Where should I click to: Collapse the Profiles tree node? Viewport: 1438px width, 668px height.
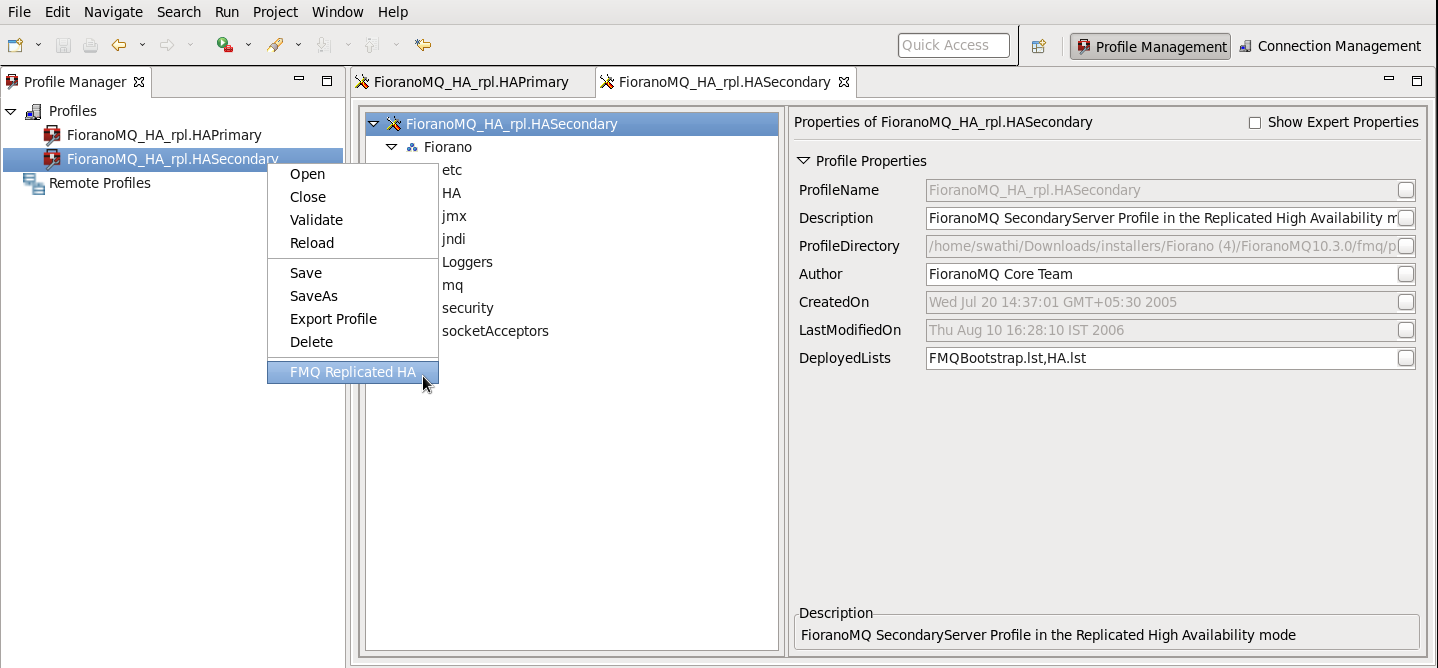[x=11, y=111]
